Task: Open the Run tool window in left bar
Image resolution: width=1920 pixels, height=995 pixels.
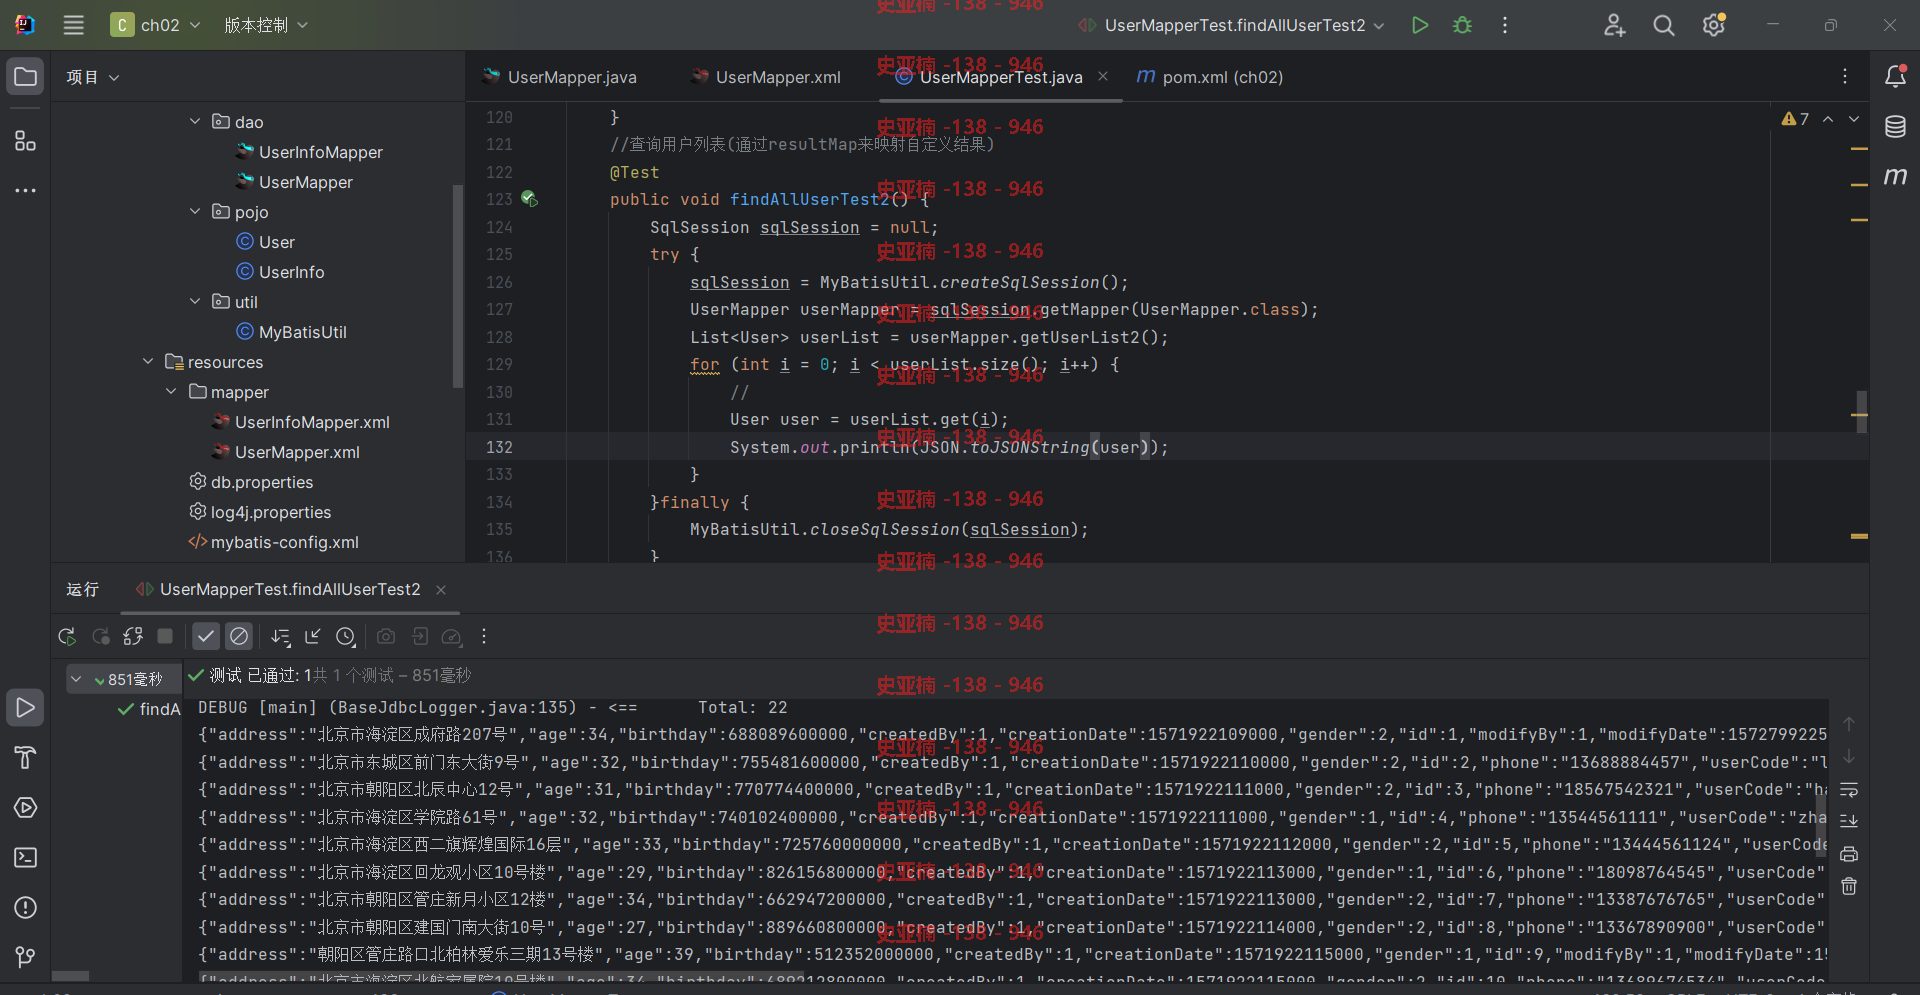Action: (x=26, y=708)
